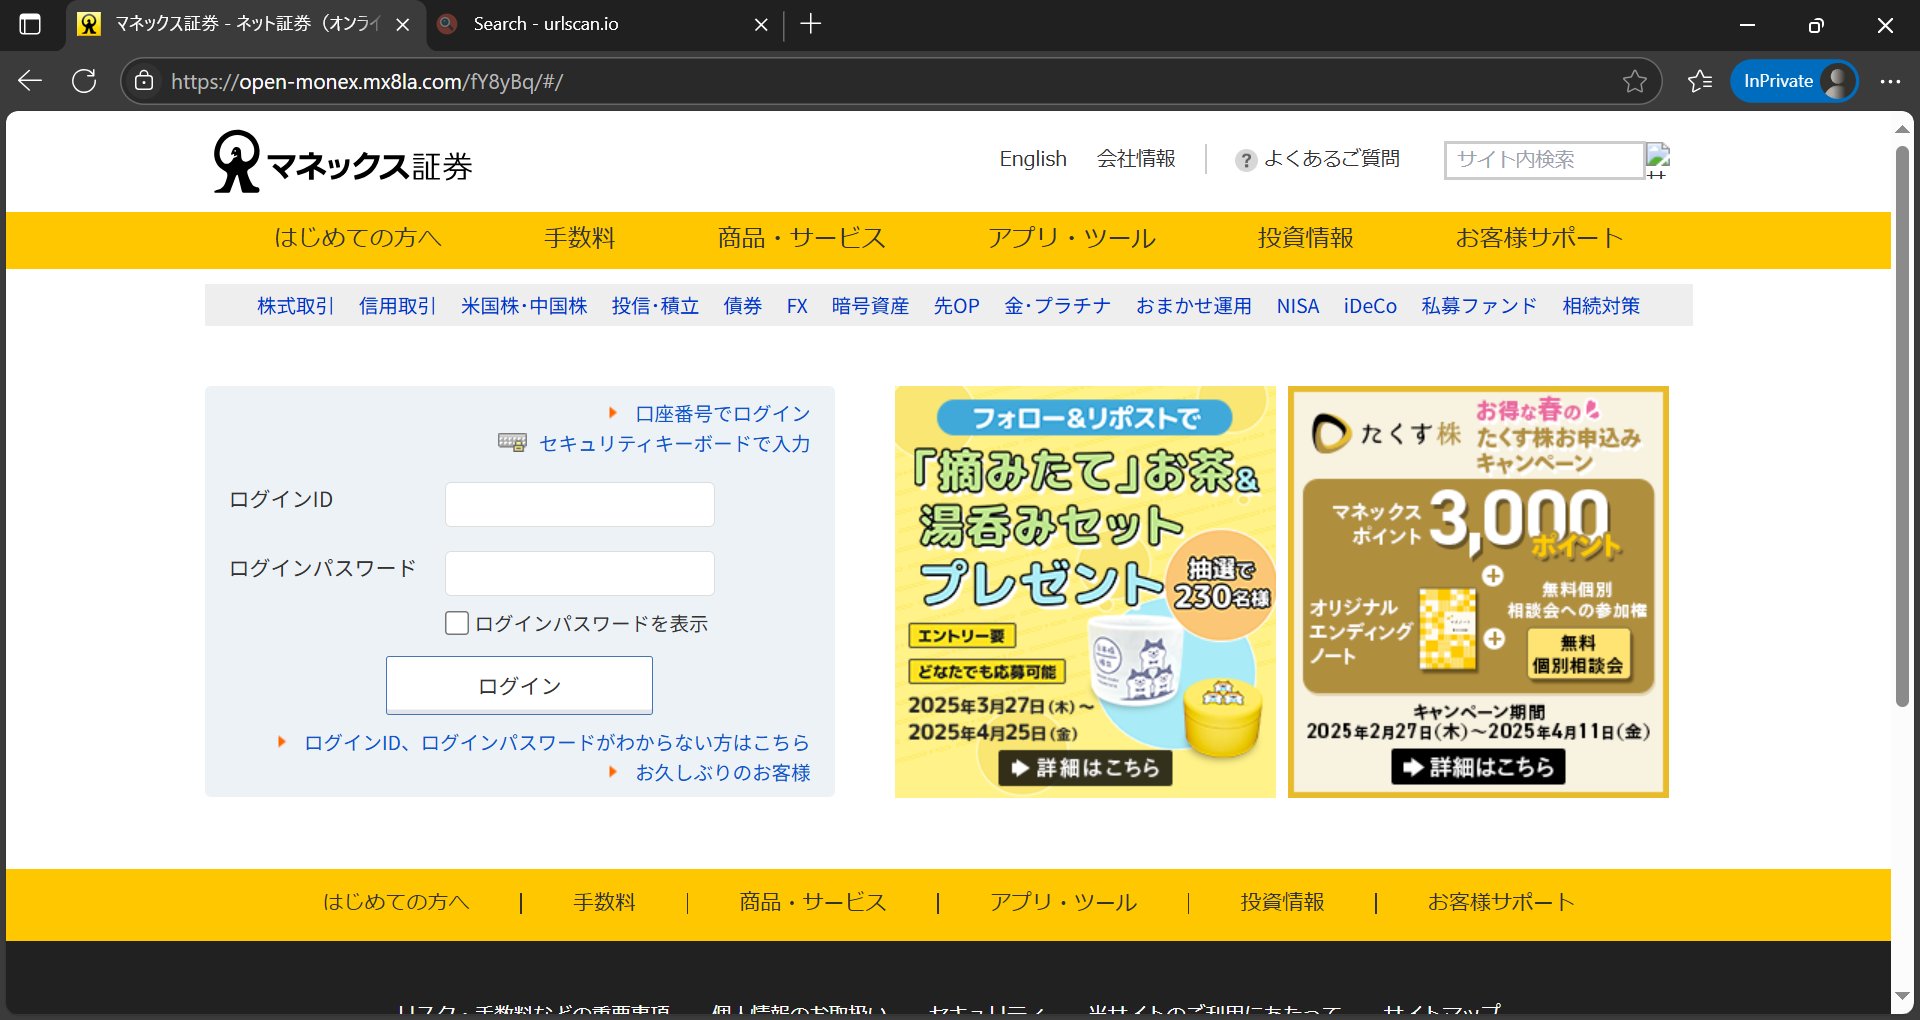
Task: Open the forgotten login ID/password link
Action: point(556,742)
